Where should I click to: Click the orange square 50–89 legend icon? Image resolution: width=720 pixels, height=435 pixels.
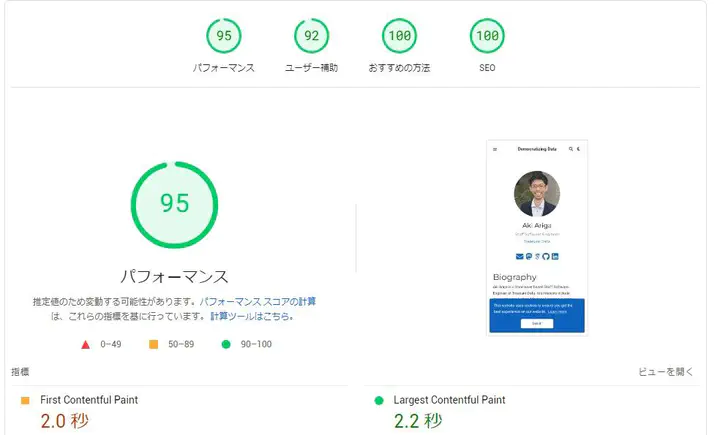[x=153, y=344]
